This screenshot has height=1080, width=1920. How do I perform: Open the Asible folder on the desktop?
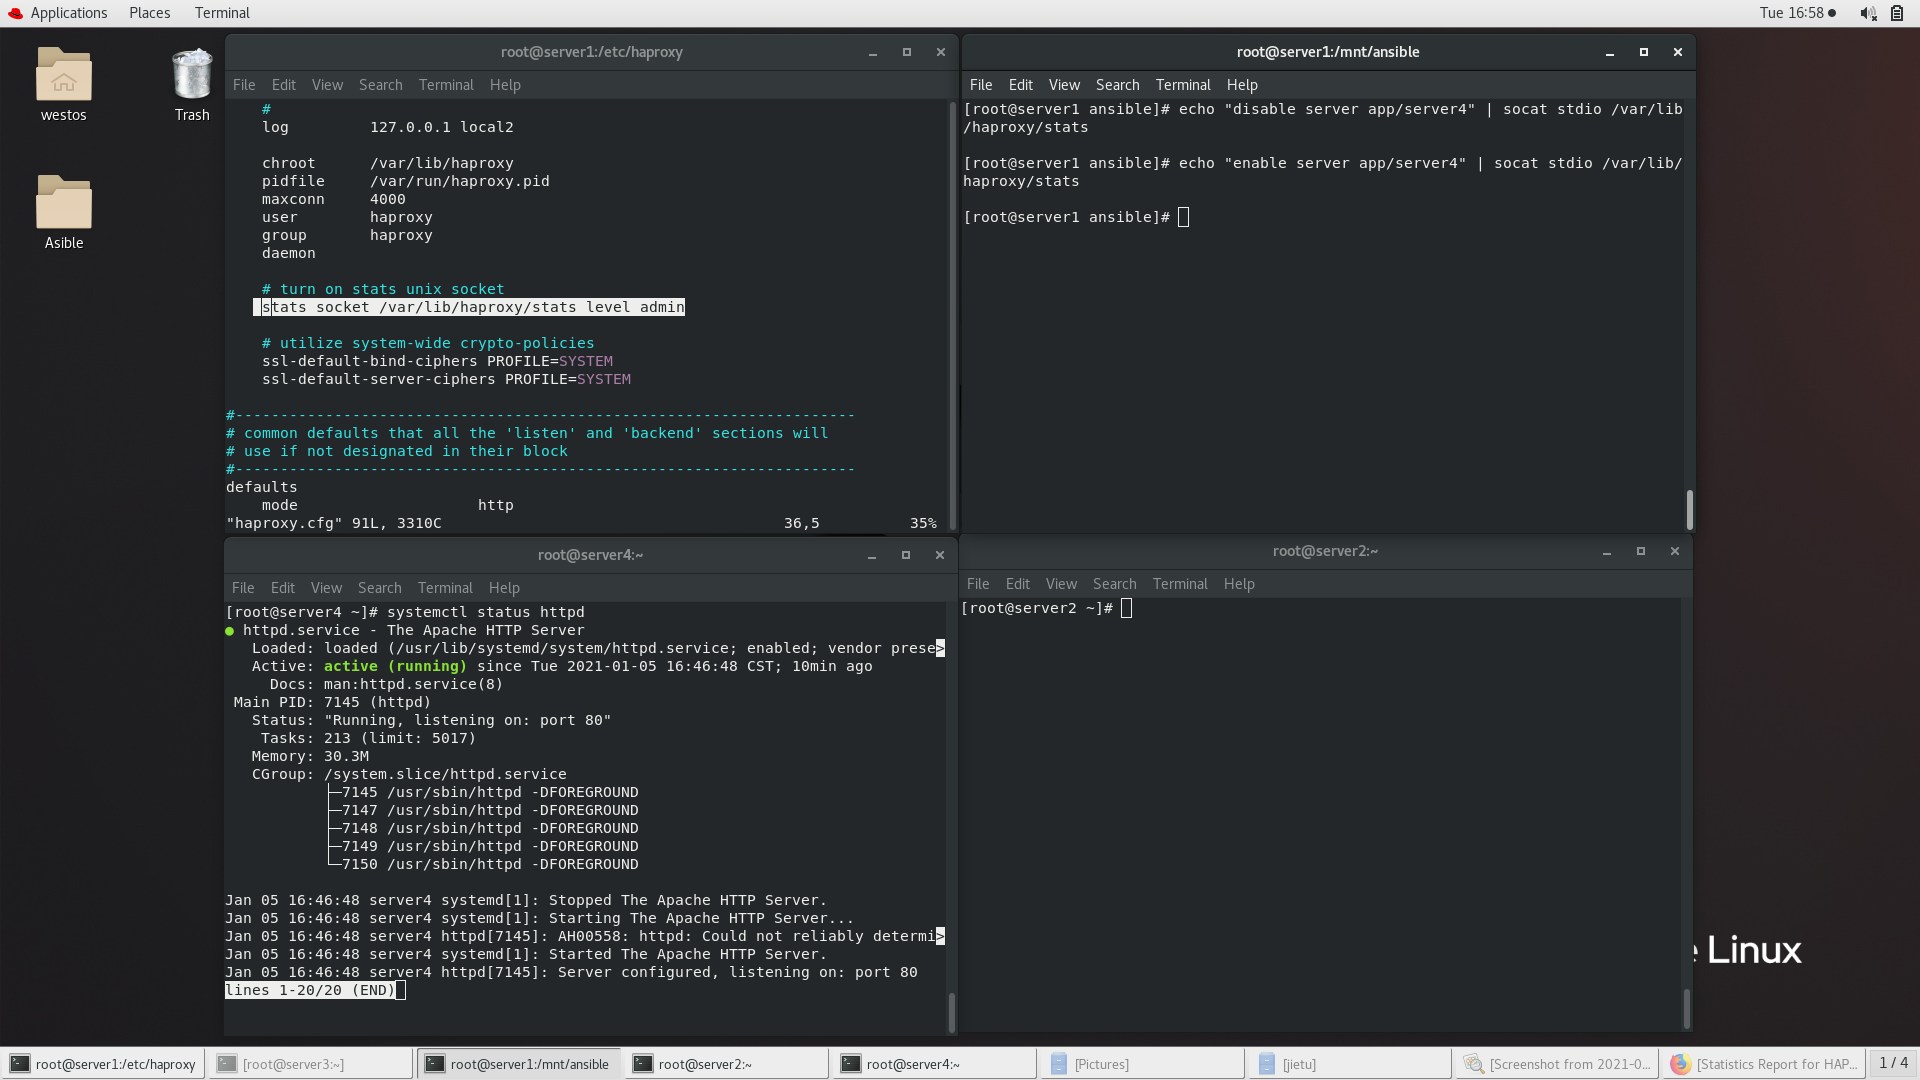[x=63, y=204]
